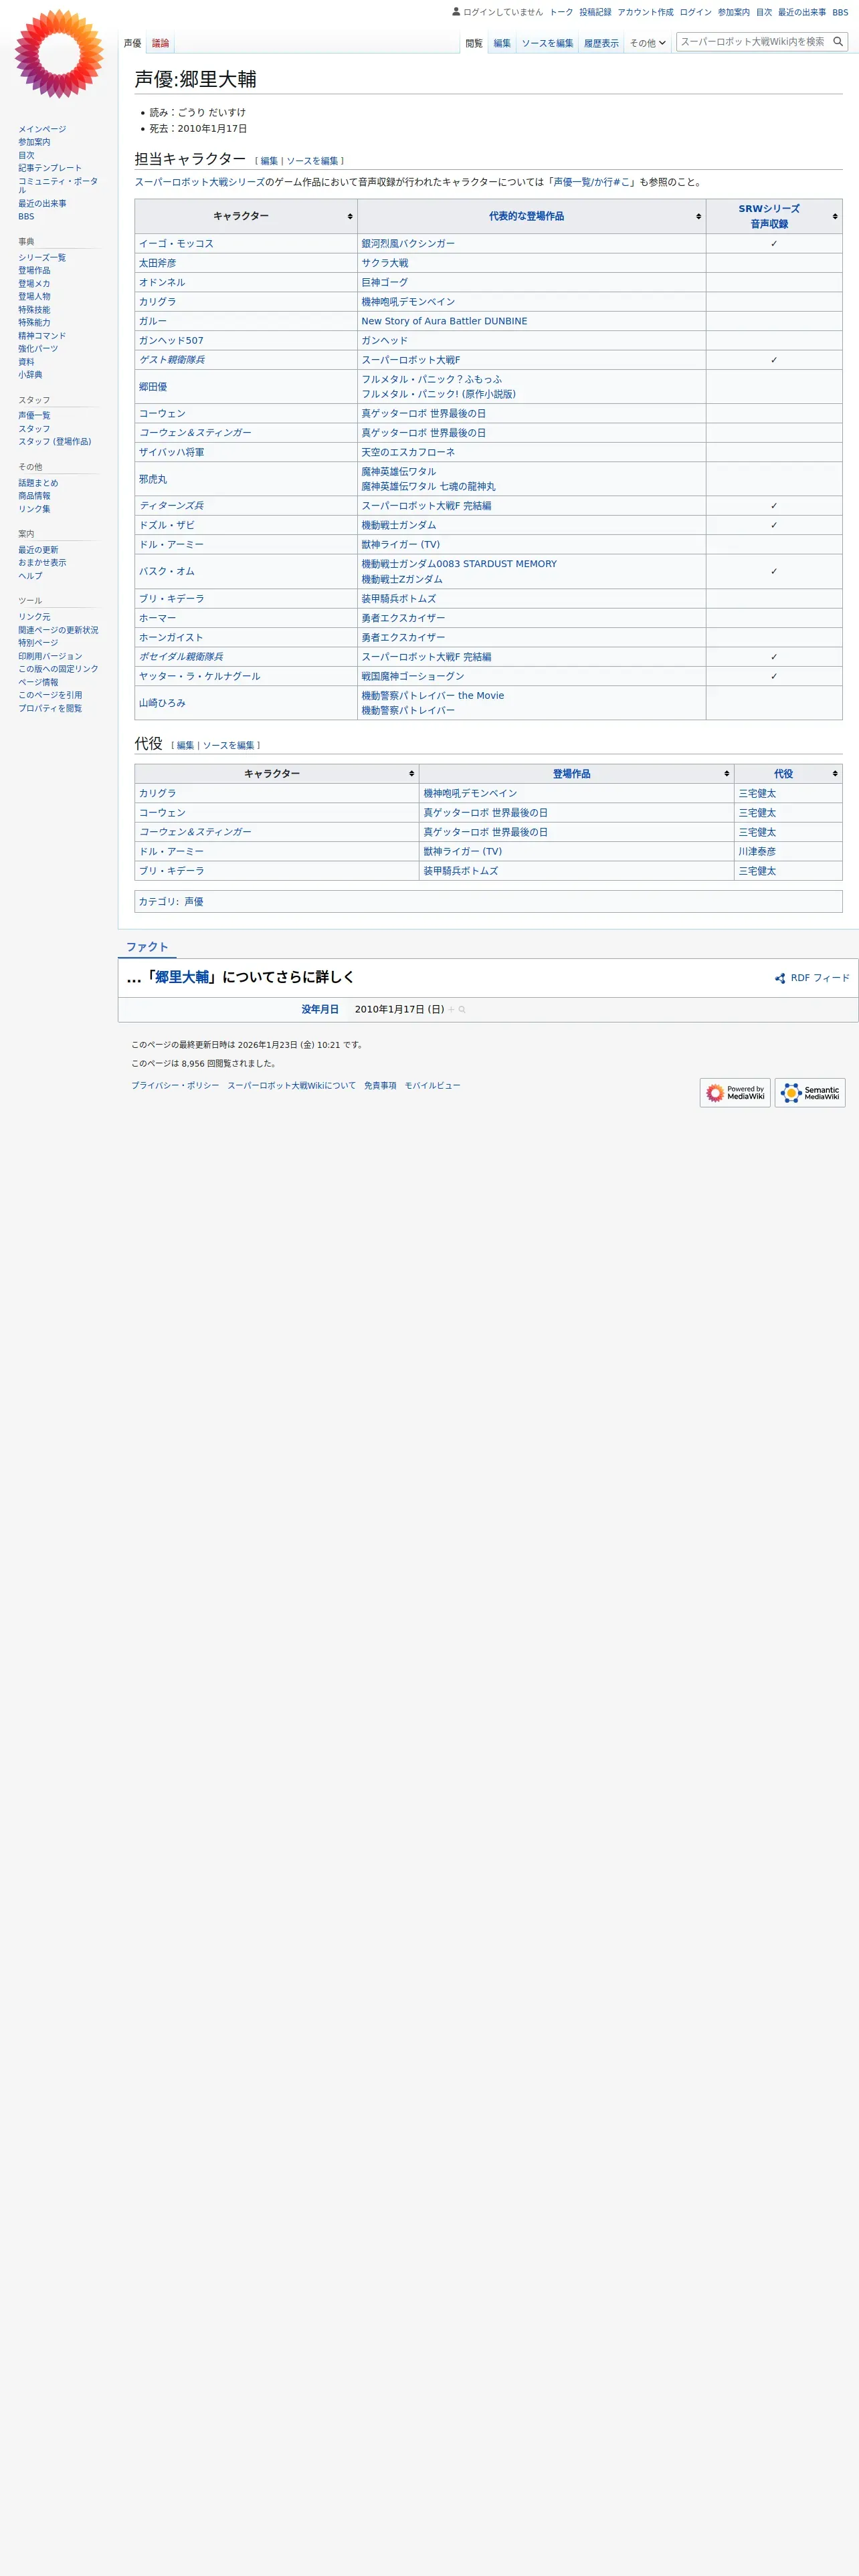Click the search magnifier icon
Viewport: 859px width, 2576px height.
(x=838, y=42)
